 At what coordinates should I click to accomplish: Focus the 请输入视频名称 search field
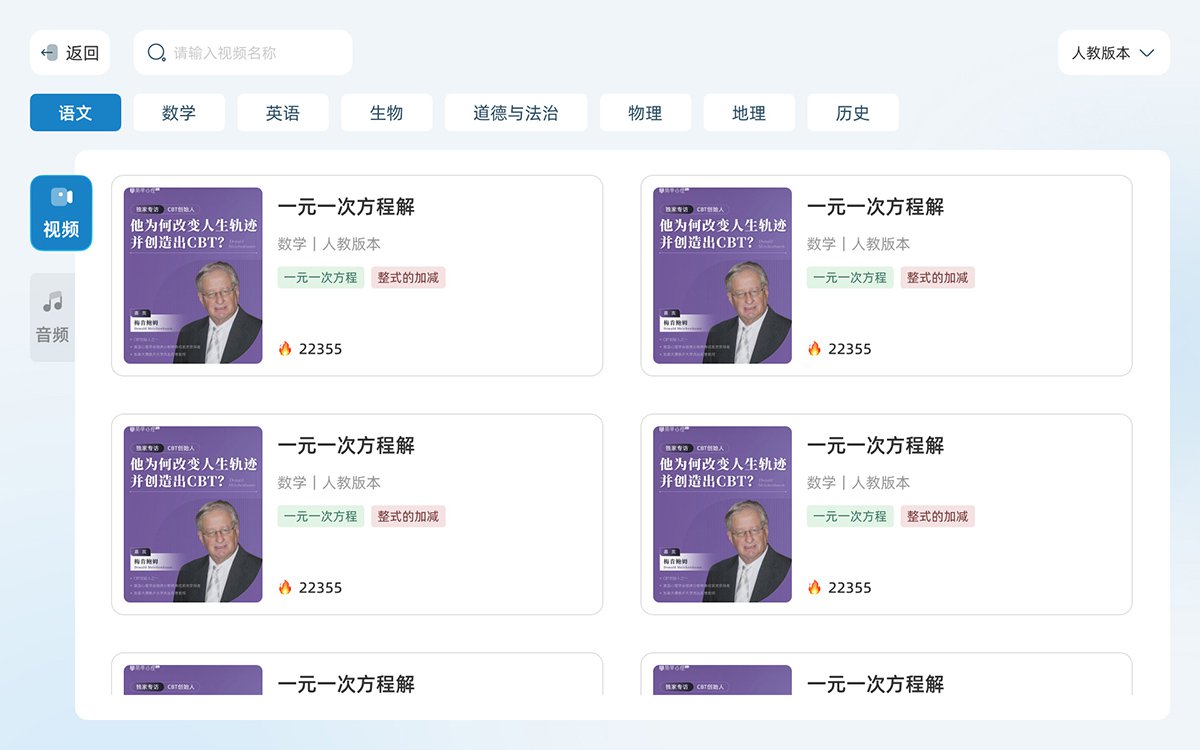pyautogui.click(x=243, y=53)
